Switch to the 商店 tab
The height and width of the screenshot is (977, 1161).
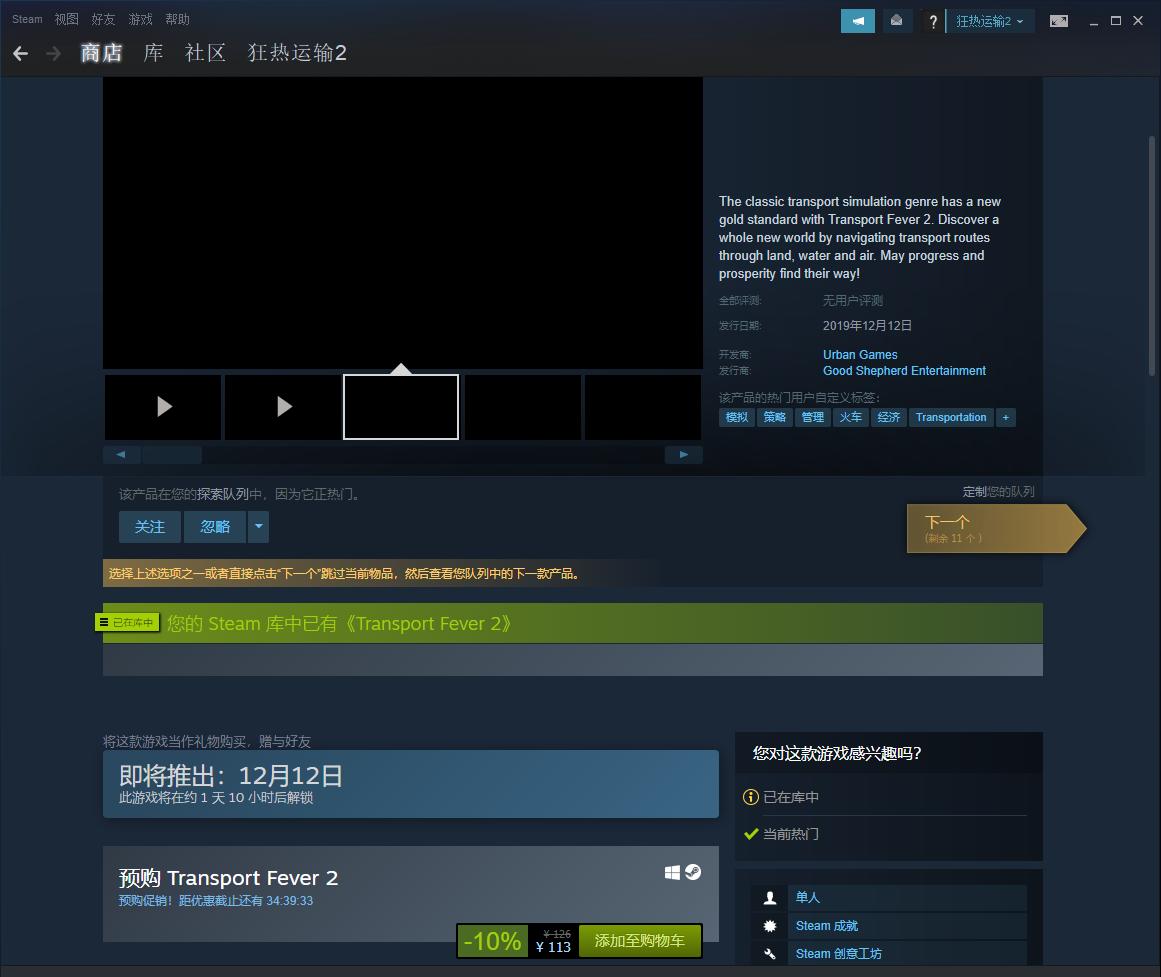coord(101,53)
